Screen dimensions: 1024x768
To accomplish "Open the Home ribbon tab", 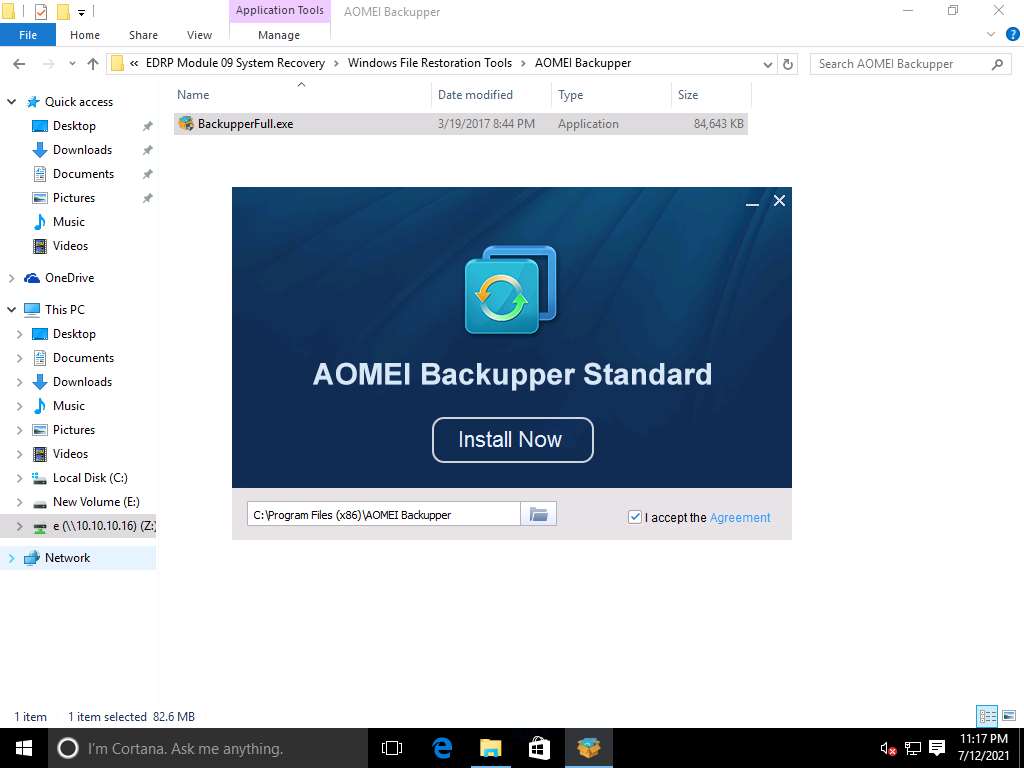I will point(85,35).
